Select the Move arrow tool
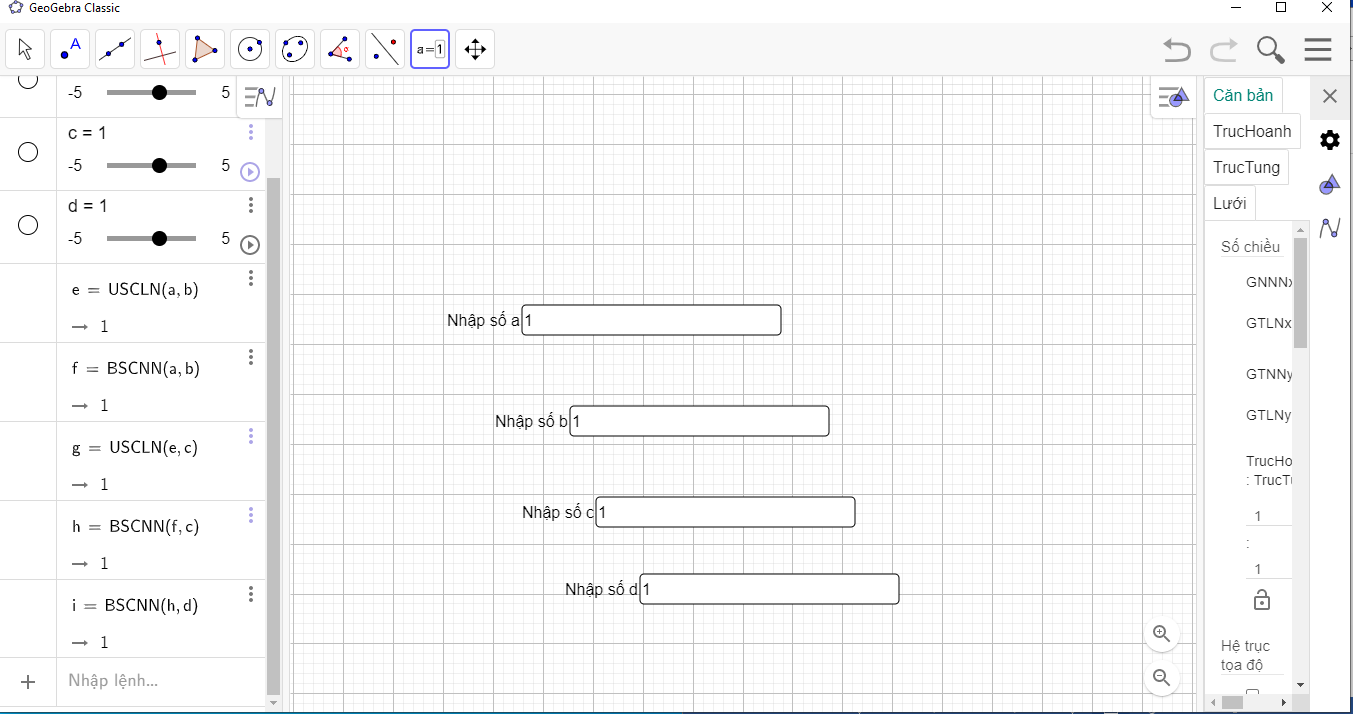Image resolution: width=1353 pixels, height=714 pixels. tap(25, 49)
